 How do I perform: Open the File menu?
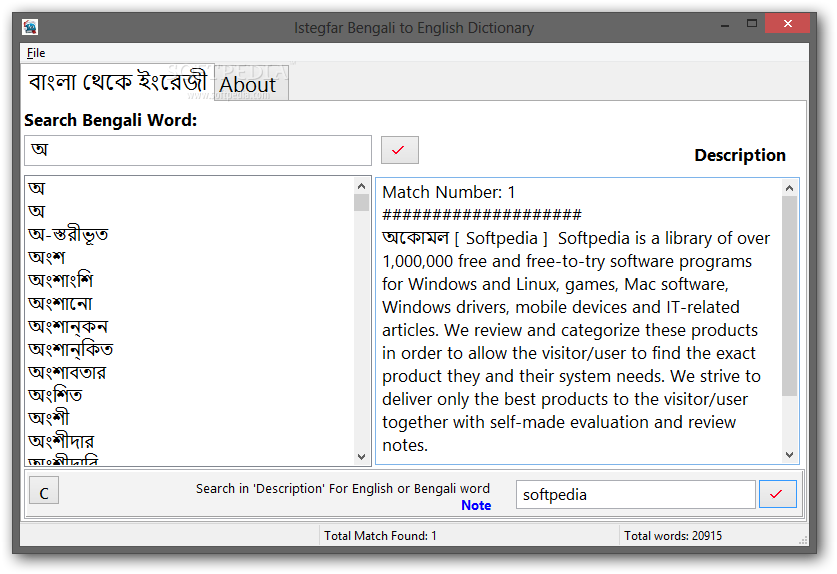point(36,53)
